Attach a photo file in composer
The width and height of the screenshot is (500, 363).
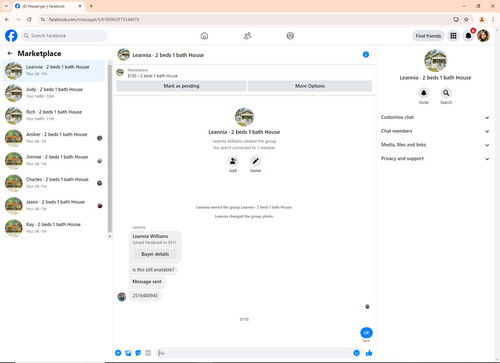click(x=128, y=353)
